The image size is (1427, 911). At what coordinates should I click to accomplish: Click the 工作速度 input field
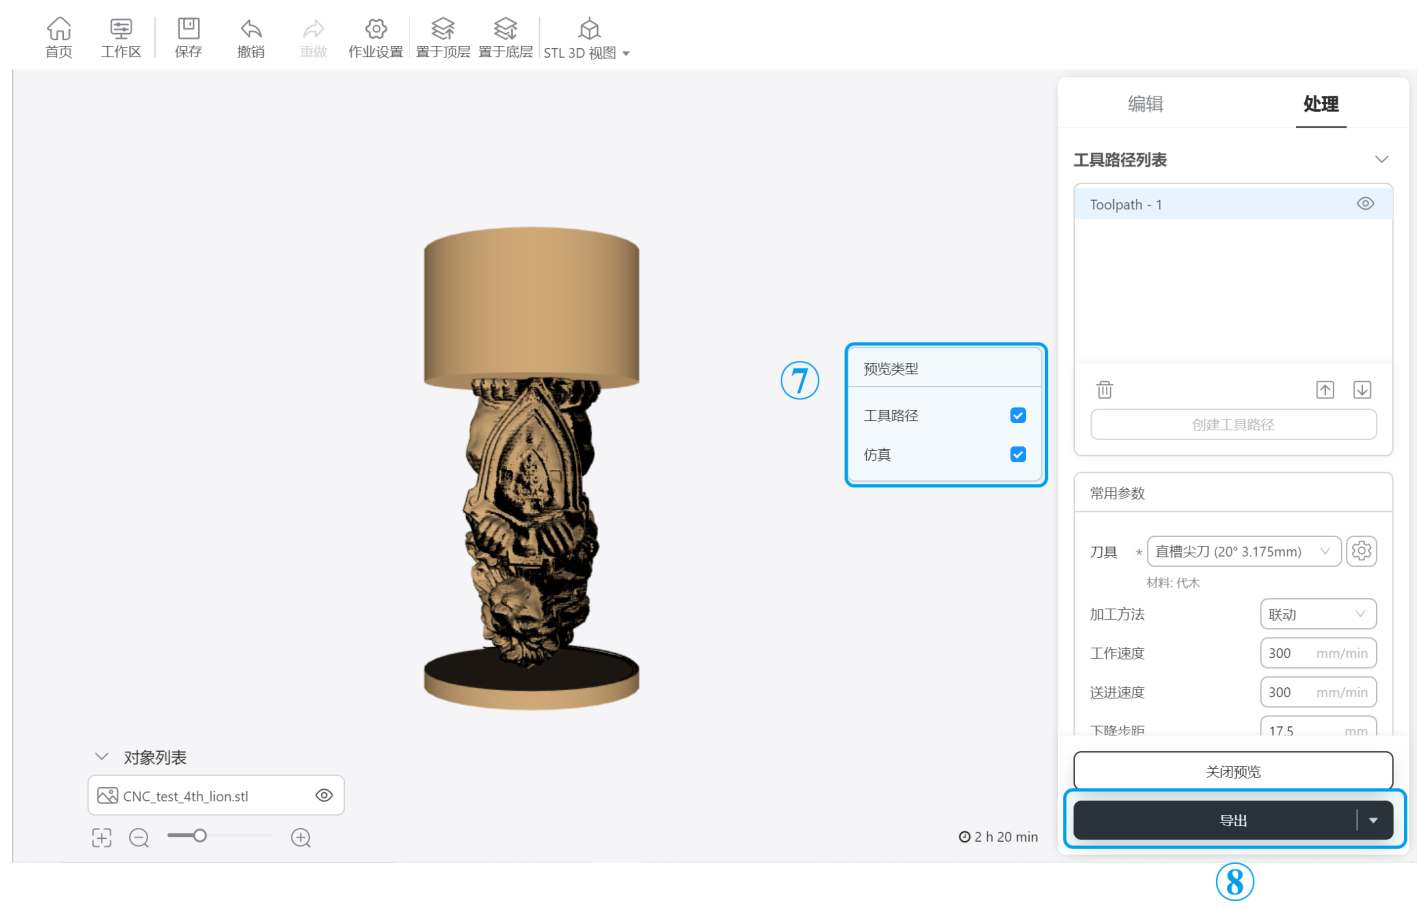tap(1318, 653)
